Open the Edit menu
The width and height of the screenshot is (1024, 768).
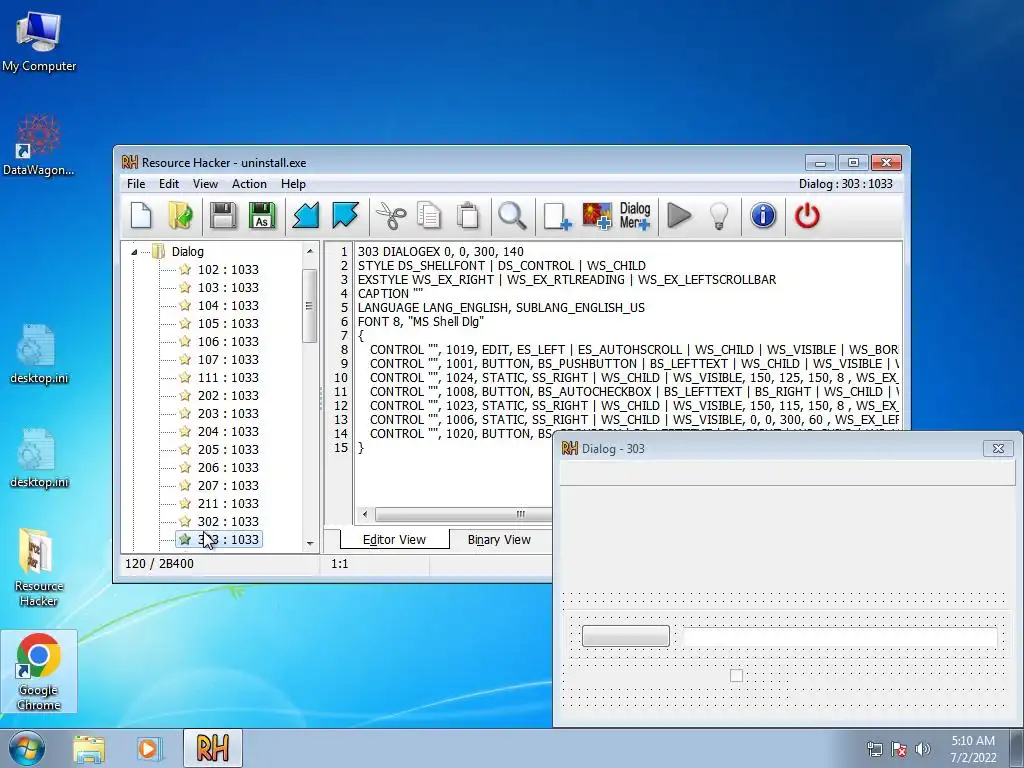click(168, 184)
